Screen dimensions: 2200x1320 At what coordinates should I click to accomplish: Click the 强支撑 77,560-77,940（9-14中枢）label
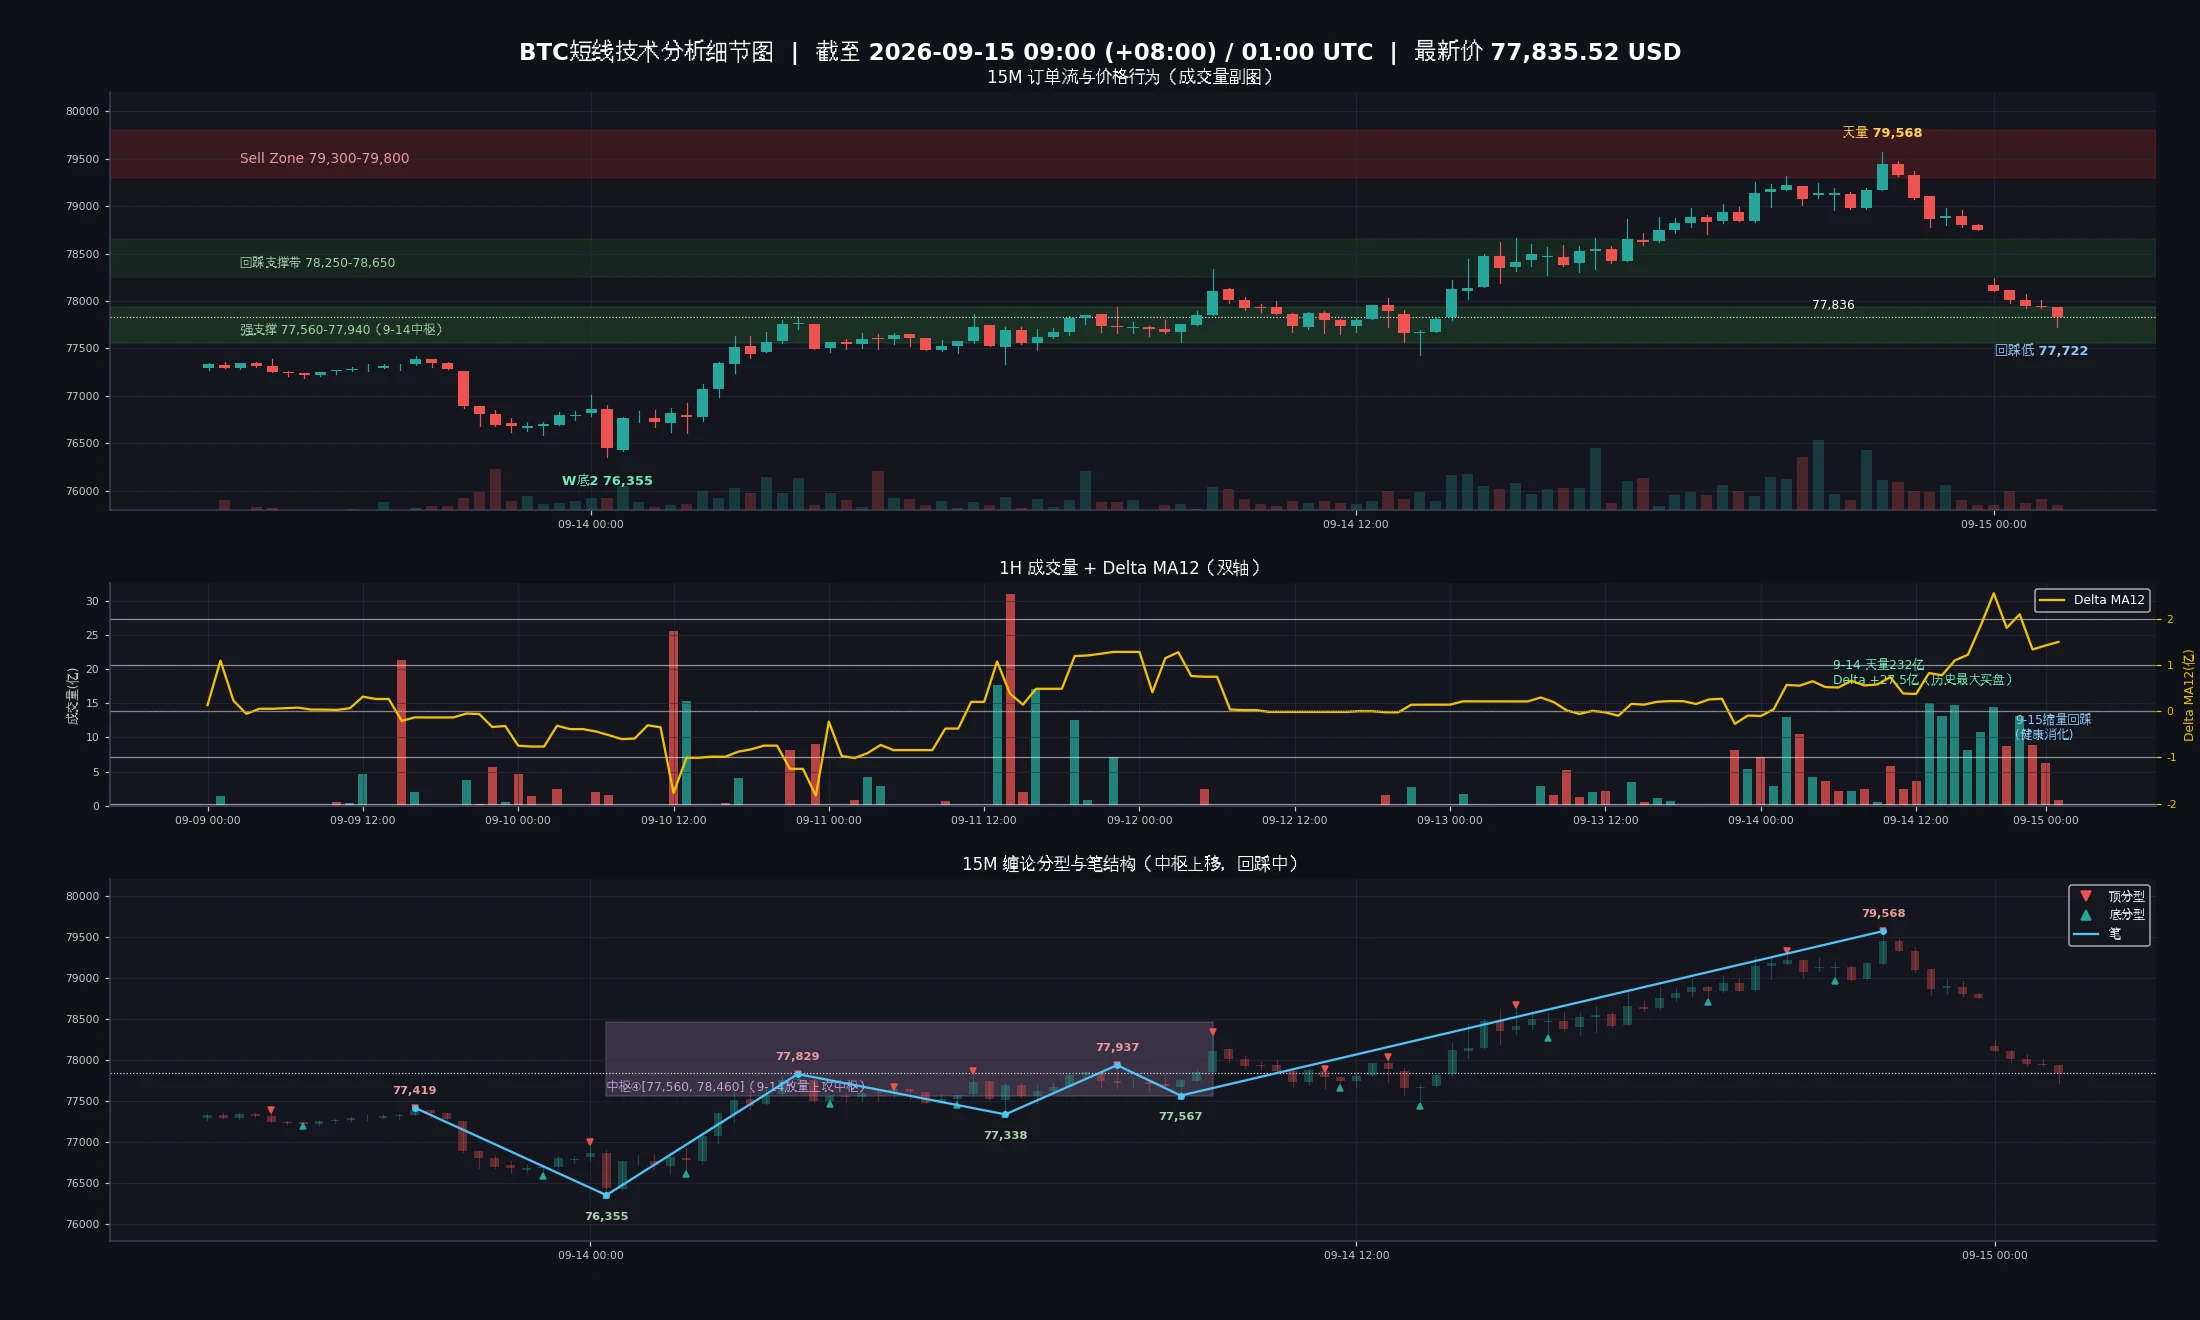click(x=343, y=329)
